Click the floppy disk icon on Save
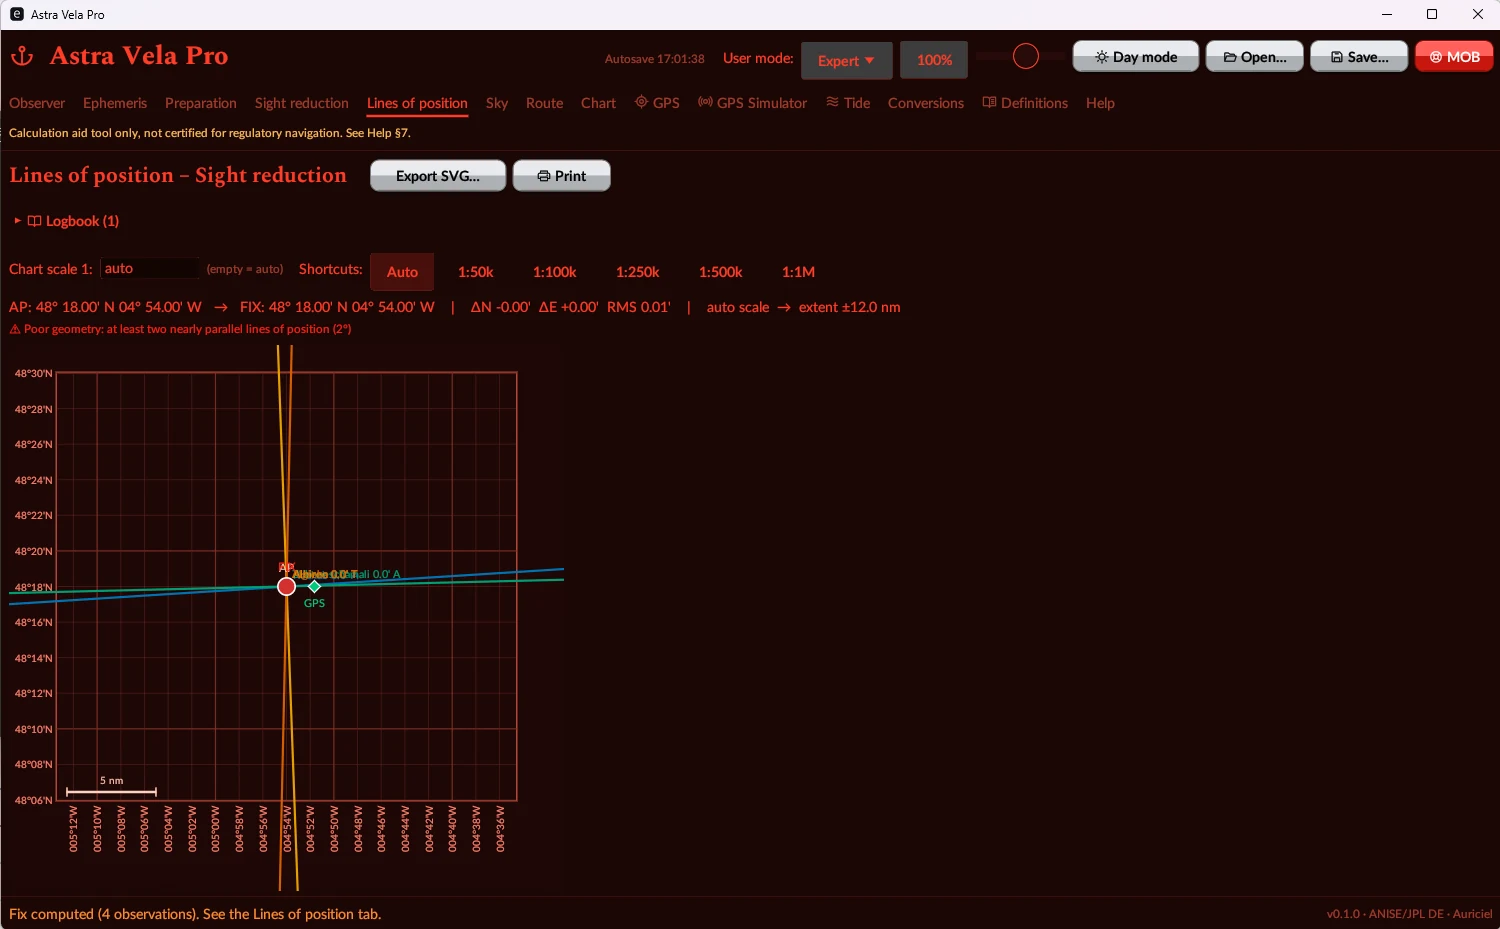The image size is (1500, 929). coord(1336,57)
